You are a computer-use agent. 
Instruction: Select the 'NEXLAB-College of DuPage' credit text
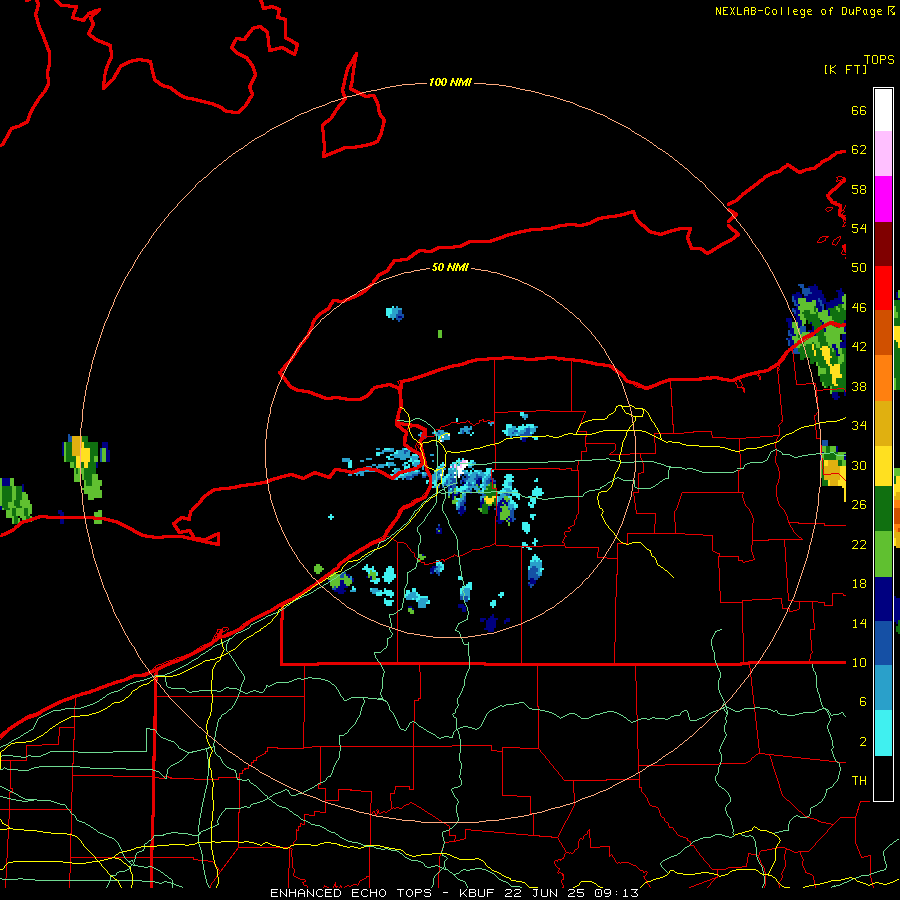[798, 11]
